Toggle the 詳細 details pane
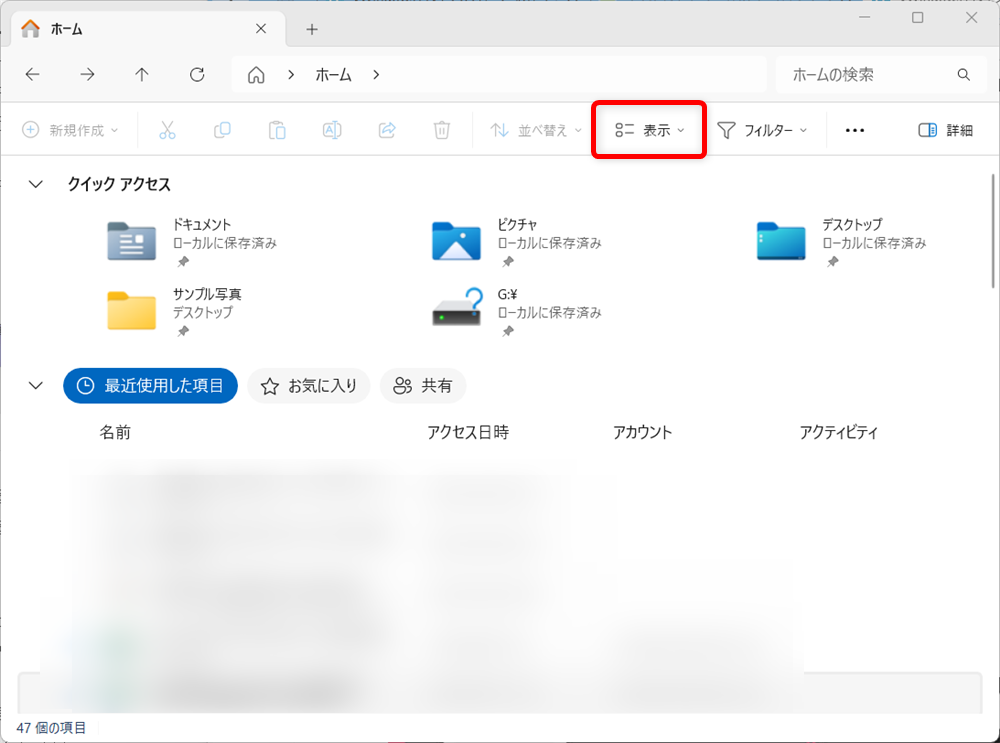This screenshot has height=743, width=1000. click(x=944, y=130)
